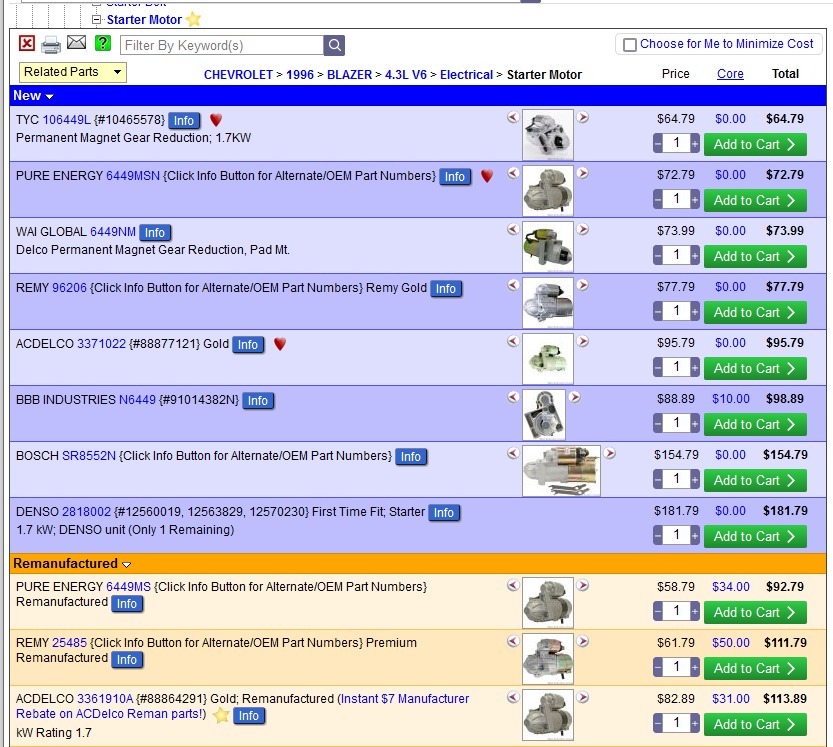Open the Related Parts dropdown
This screenshot has height=747, width=833.
click(73, 72)
